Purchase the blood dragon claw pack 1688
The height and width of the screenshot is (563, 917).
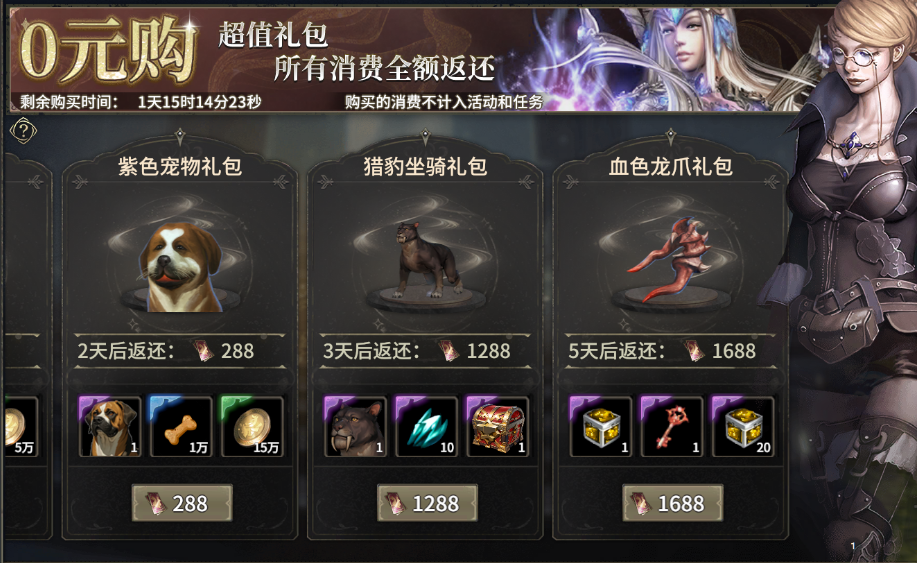click(673, 503)
